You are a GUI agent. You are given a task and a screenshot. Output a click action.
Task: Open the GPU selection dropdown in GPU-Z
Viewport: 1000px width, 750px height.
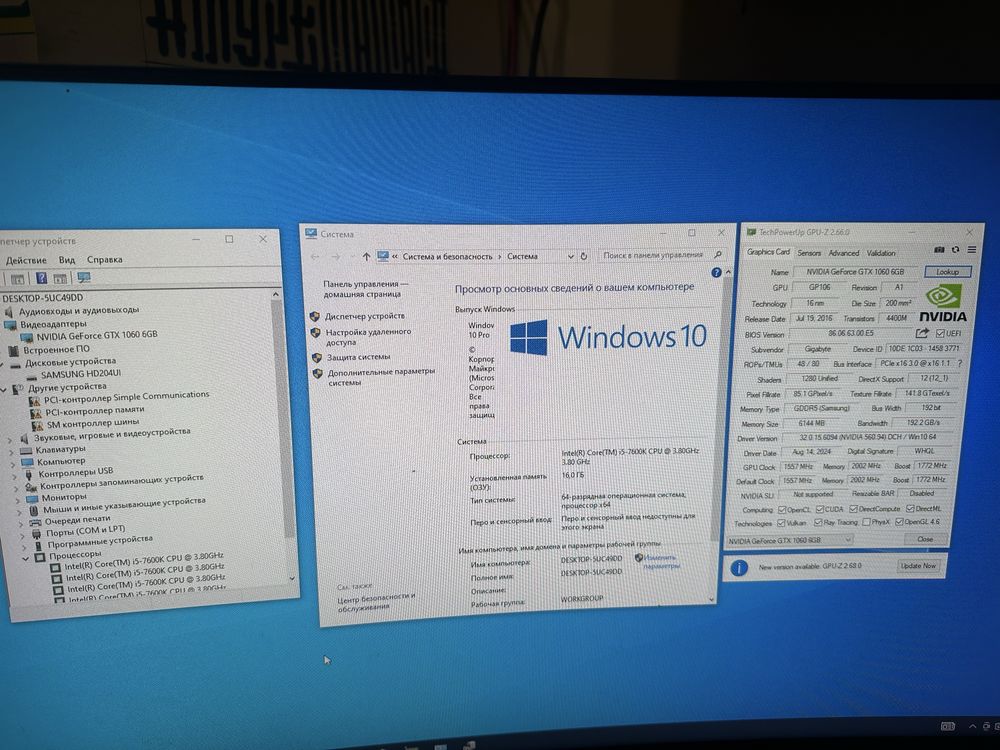tap(789, 540)
